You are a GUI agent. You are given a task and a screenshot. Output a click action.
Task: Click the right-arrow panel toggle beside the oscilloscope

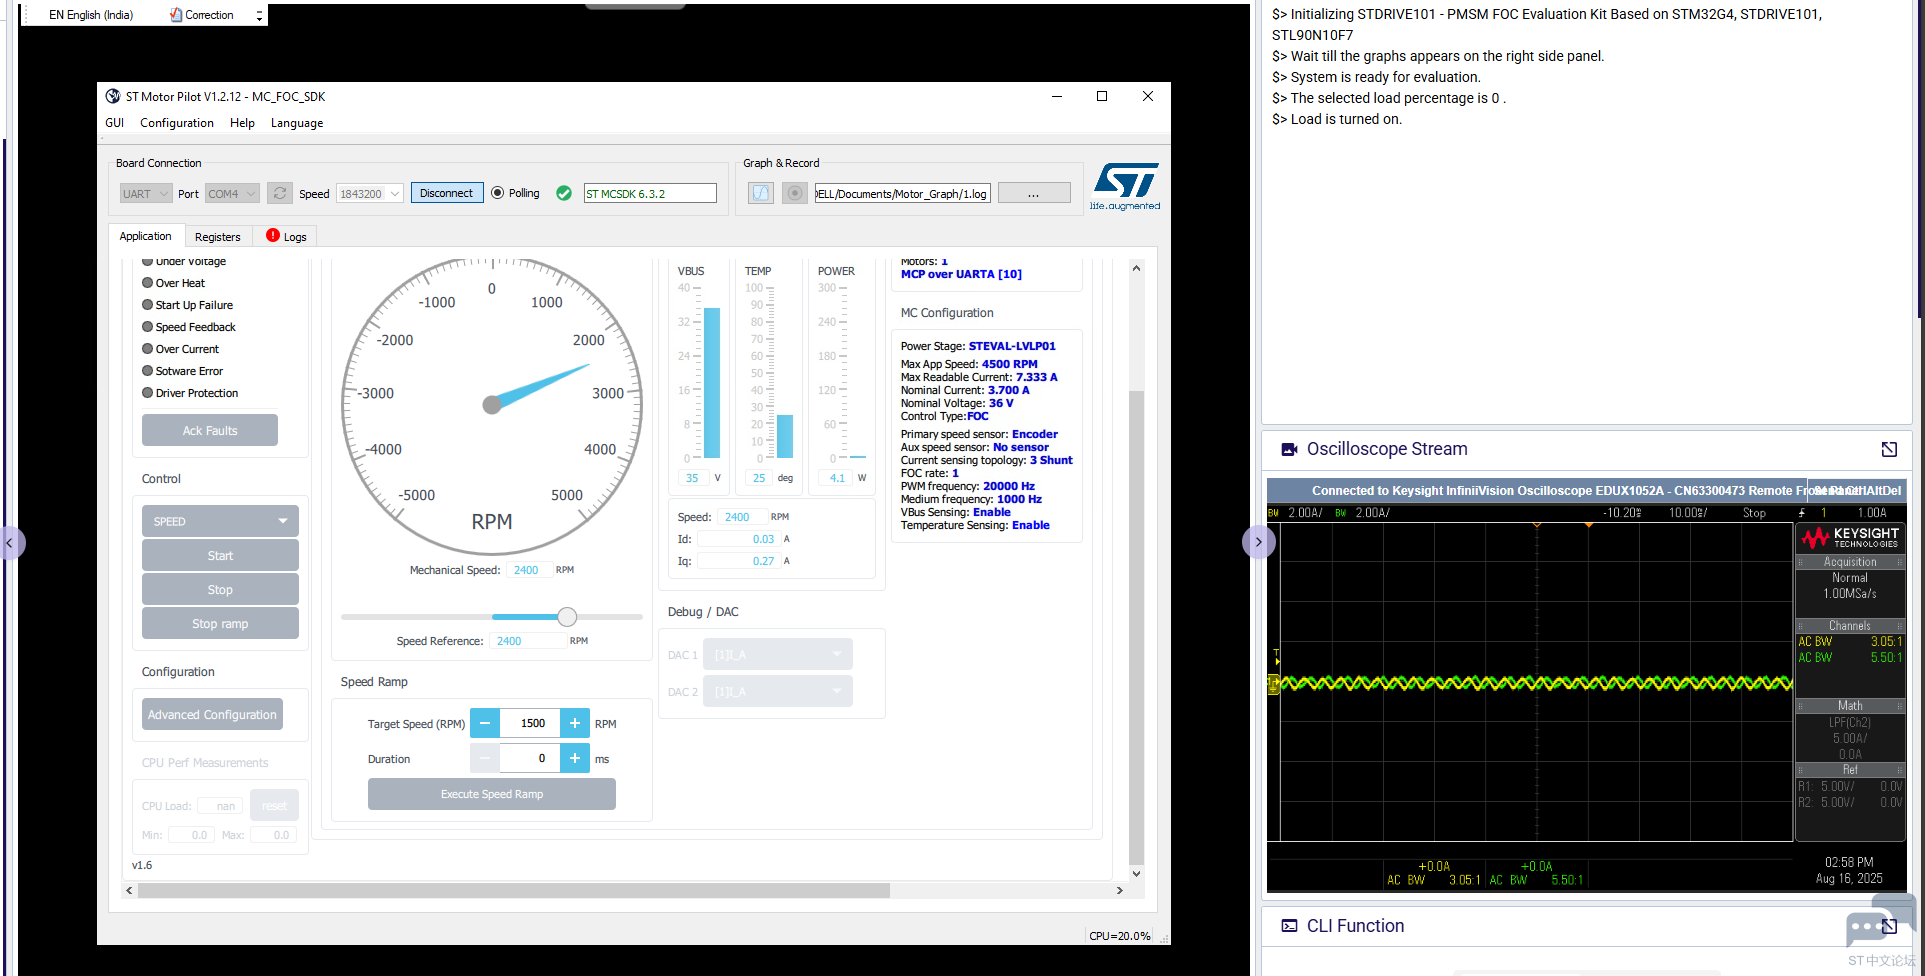pyautogui.click(x=1258, y=543)
